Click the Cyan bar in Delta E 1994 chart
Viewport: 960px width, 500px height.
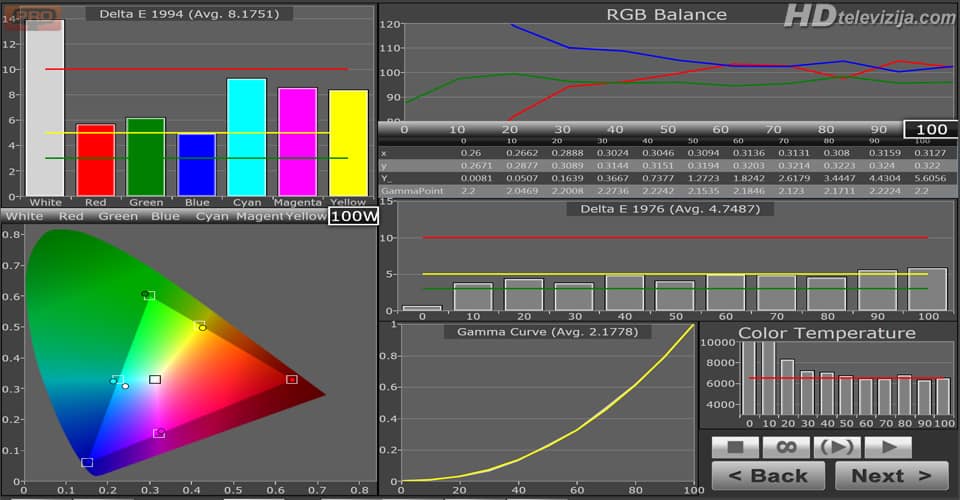246,136
